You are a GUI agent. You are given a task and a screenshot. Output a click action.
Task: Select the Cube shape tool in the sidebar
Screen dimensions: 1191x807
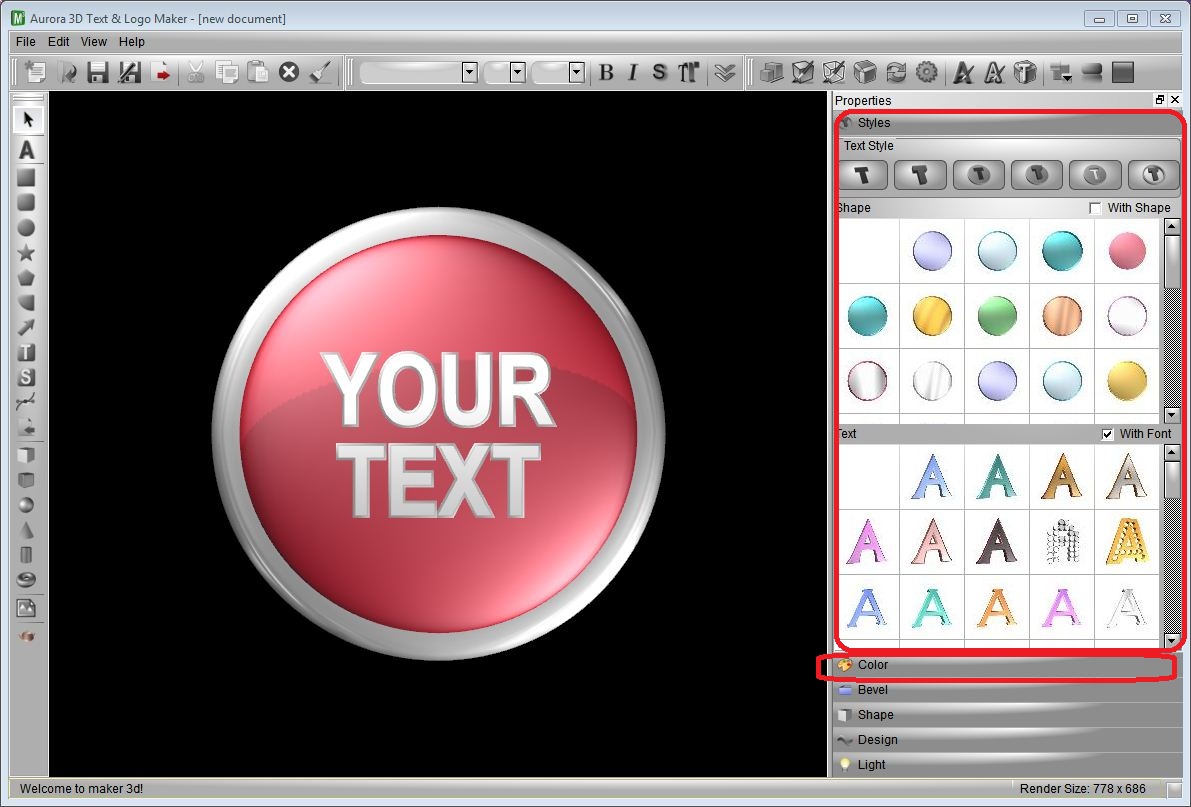(x=27, y=479)
